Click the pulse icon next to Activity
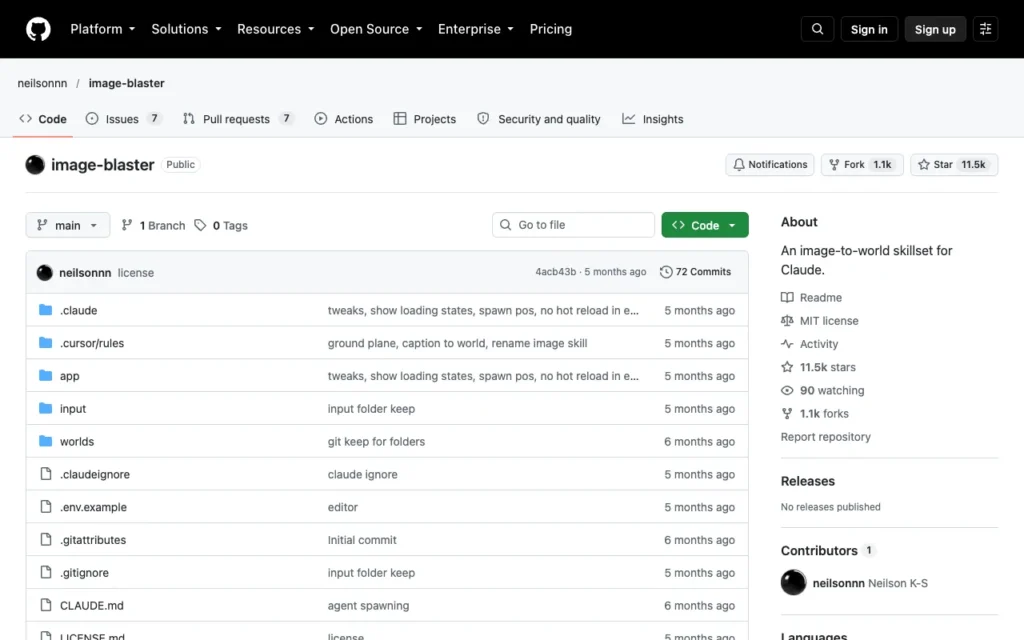The height and width of the screenshot is (640, 1024). pyautogui.click(x=787, y=344)
